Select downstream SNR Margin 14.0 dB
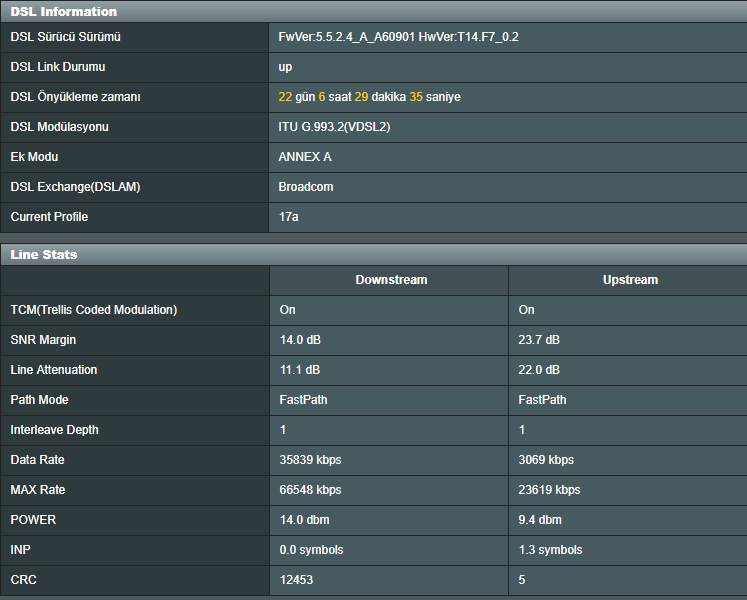 300,340
